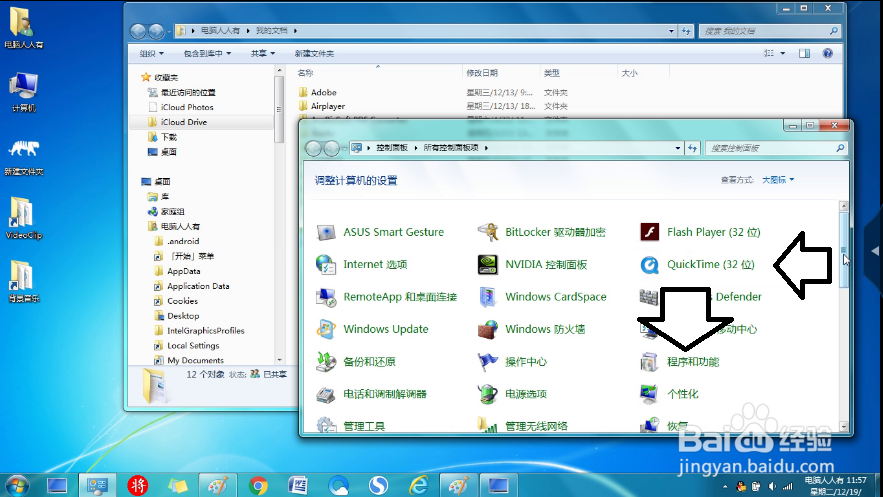Screen dimensions: 883x497
Task: Click the Windows Start orb
Action: 16,485
